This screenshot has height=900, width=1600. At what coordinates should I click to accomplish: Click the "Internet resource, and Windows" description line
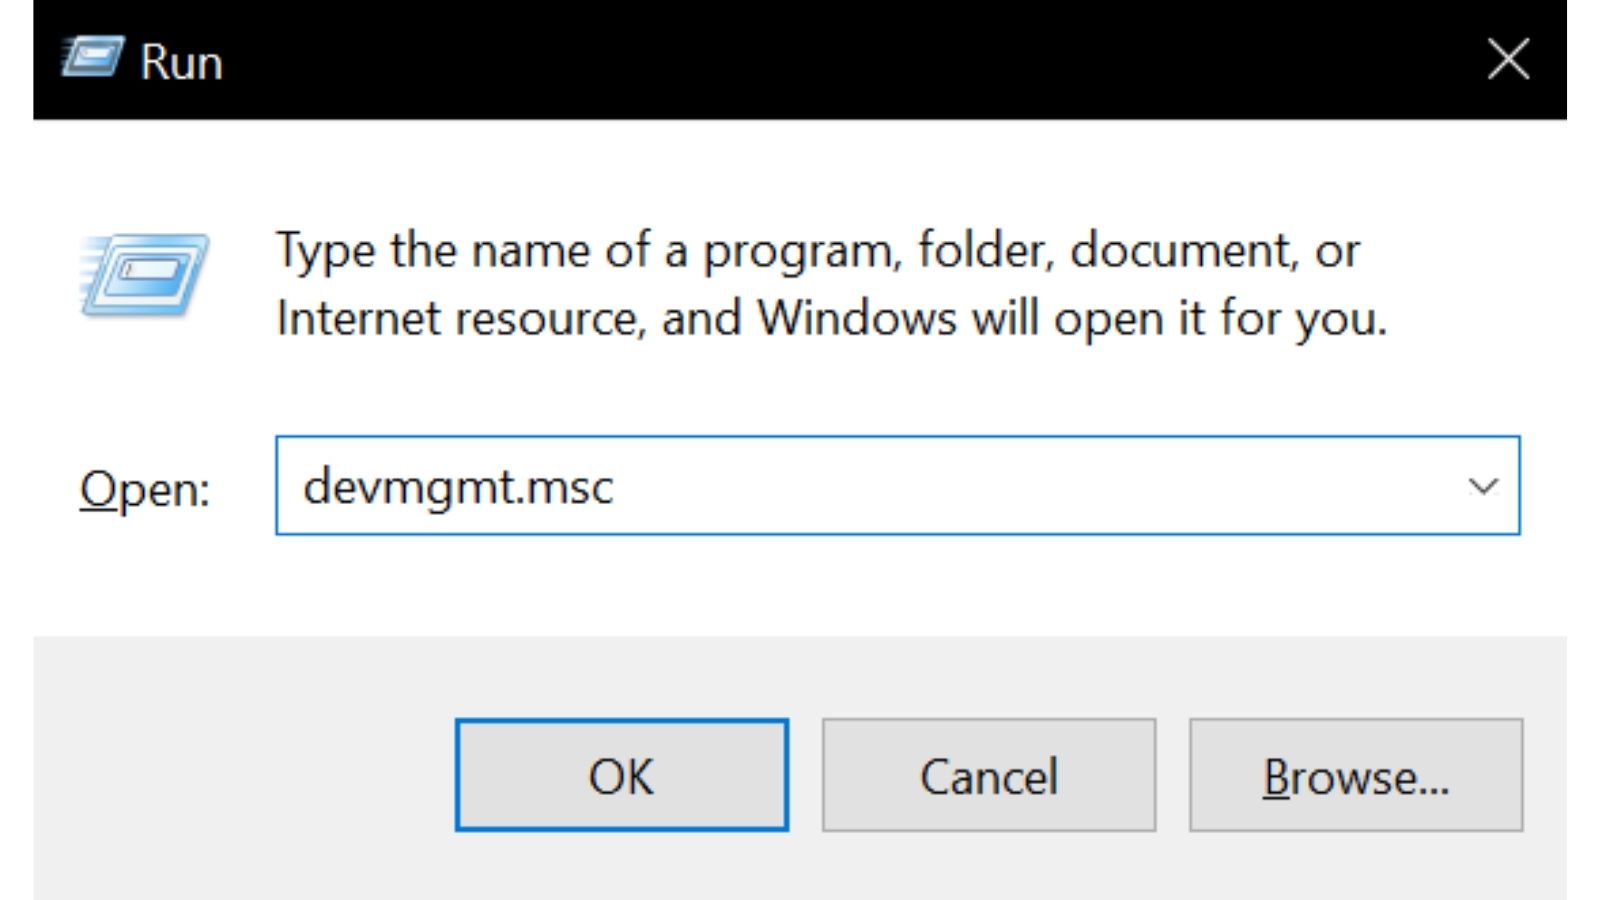[617, 319]
